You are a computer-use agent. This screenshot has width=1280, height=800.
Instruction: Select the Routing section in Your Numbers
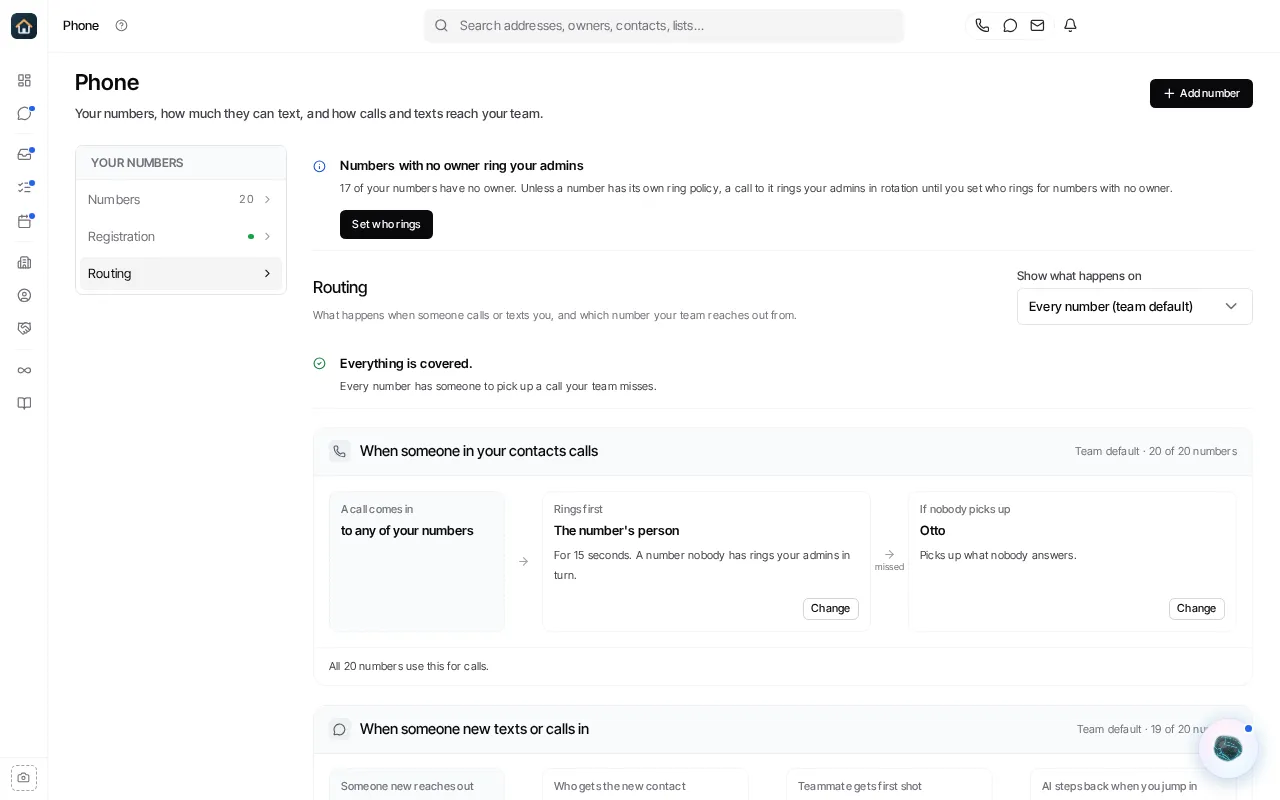[181, 274]
